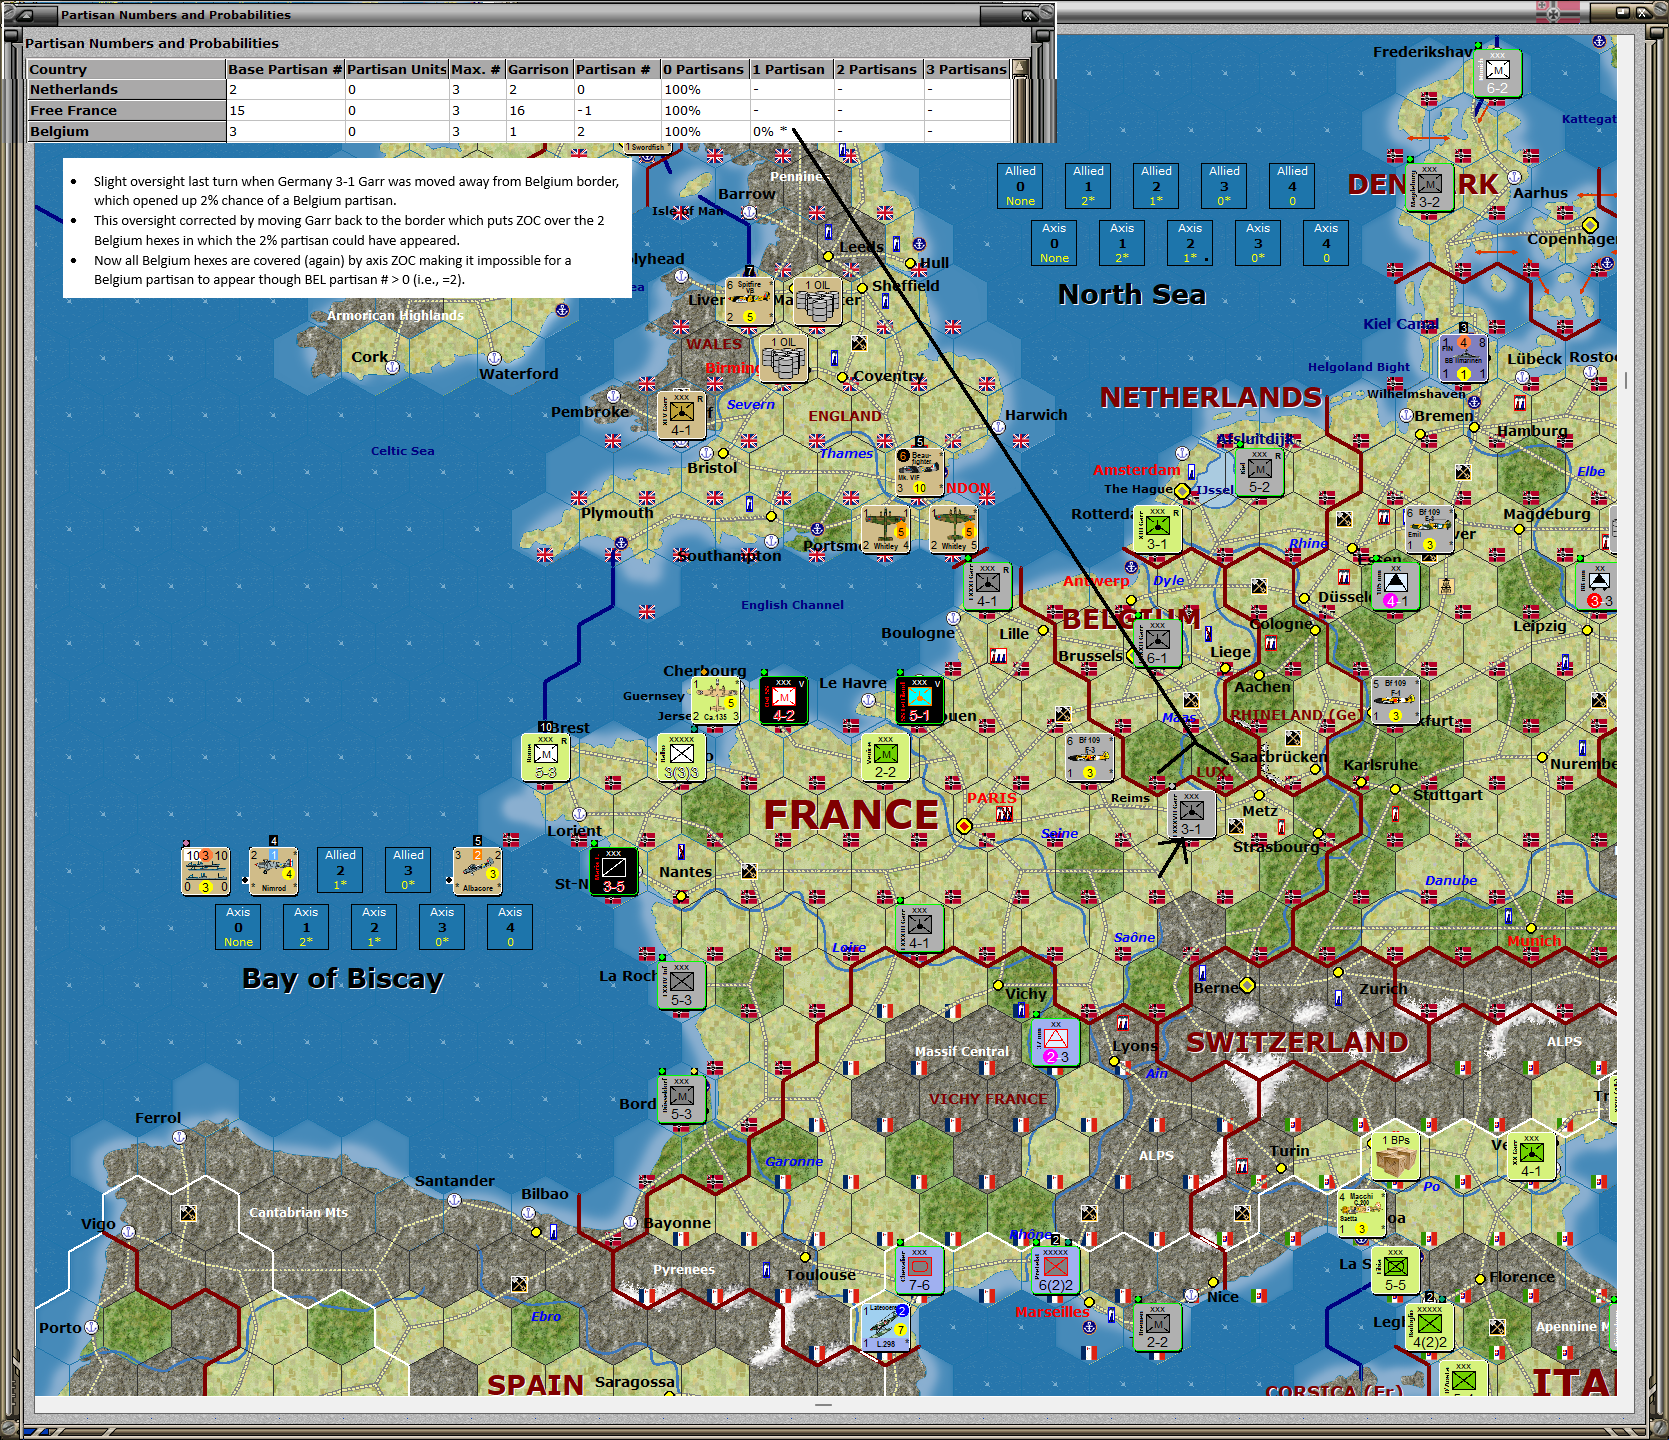Select the British 4-1 unit near Pembroke
1669x1440 pixels.
click(681, 415)
